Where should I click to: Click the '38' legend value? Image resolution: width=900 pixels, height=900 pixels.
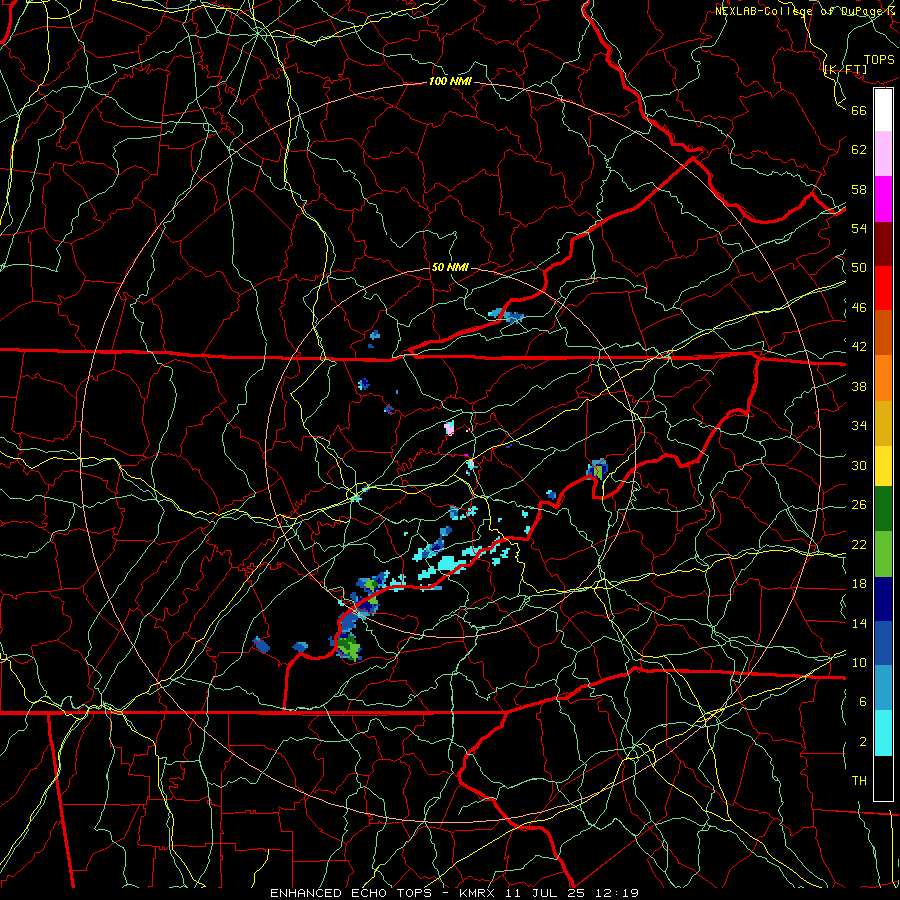(x=859, y=386)
